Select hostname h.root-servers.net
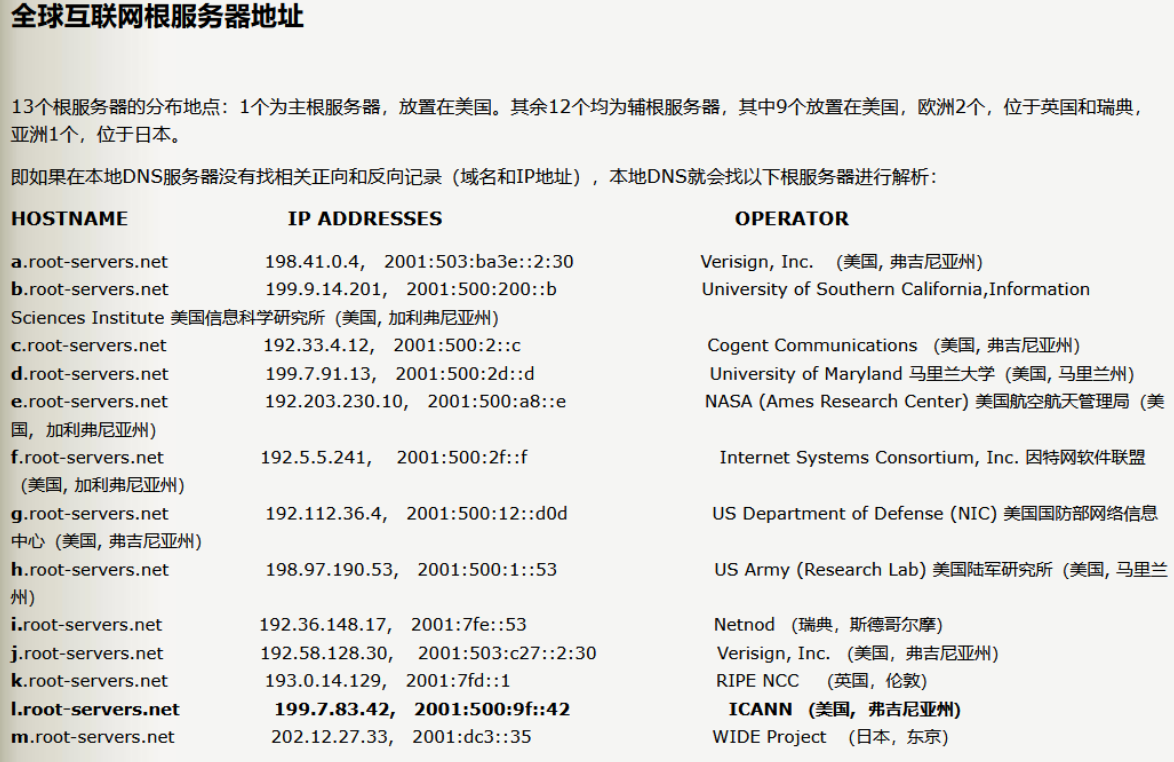 click(90, 570)
